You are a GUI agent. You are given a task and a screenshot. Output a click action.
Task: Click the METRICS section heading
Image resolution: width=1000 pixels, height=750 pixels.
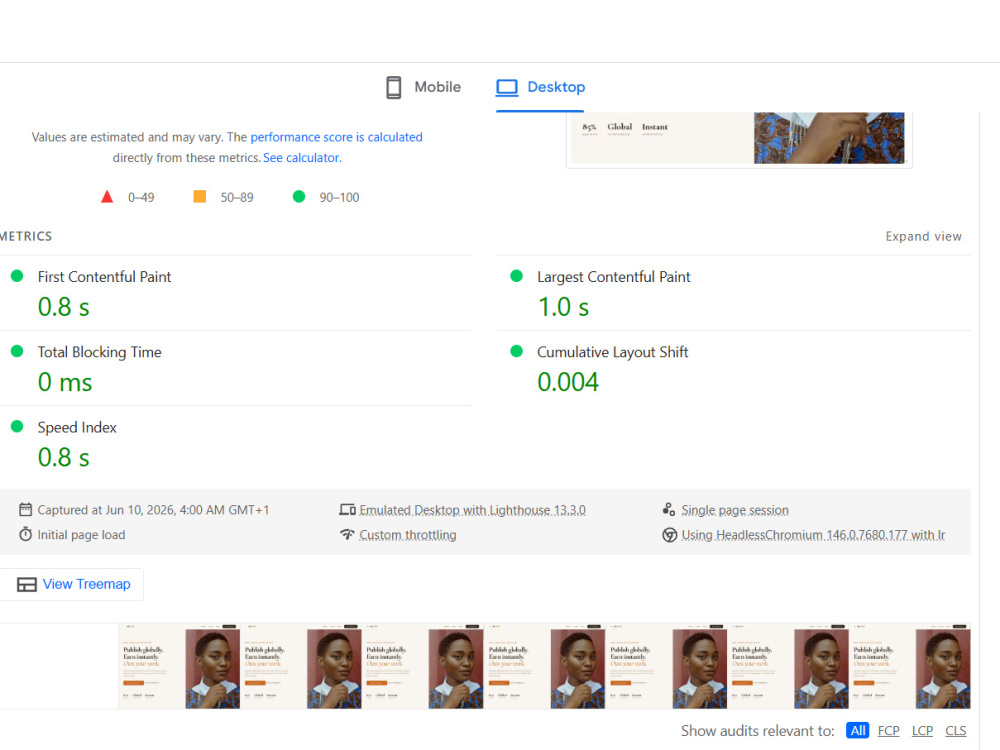26,237
